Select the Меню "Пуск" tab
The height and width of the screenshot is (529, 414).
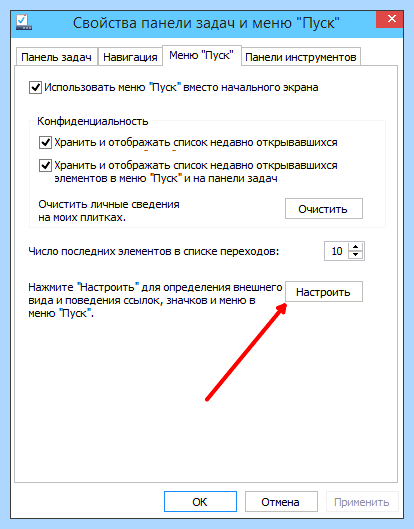(201, 55)
